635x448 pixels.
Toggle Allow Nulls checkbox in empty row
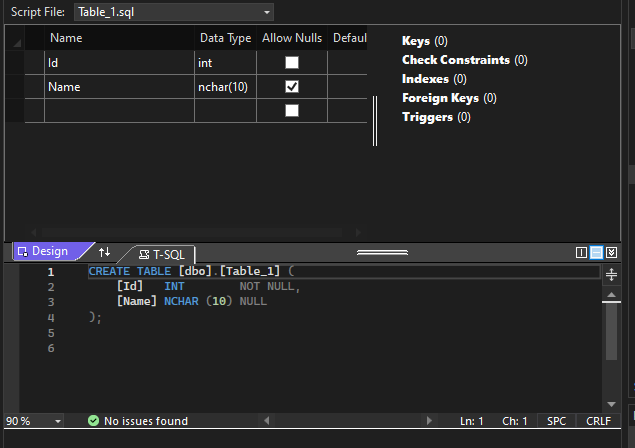(292, 111)
